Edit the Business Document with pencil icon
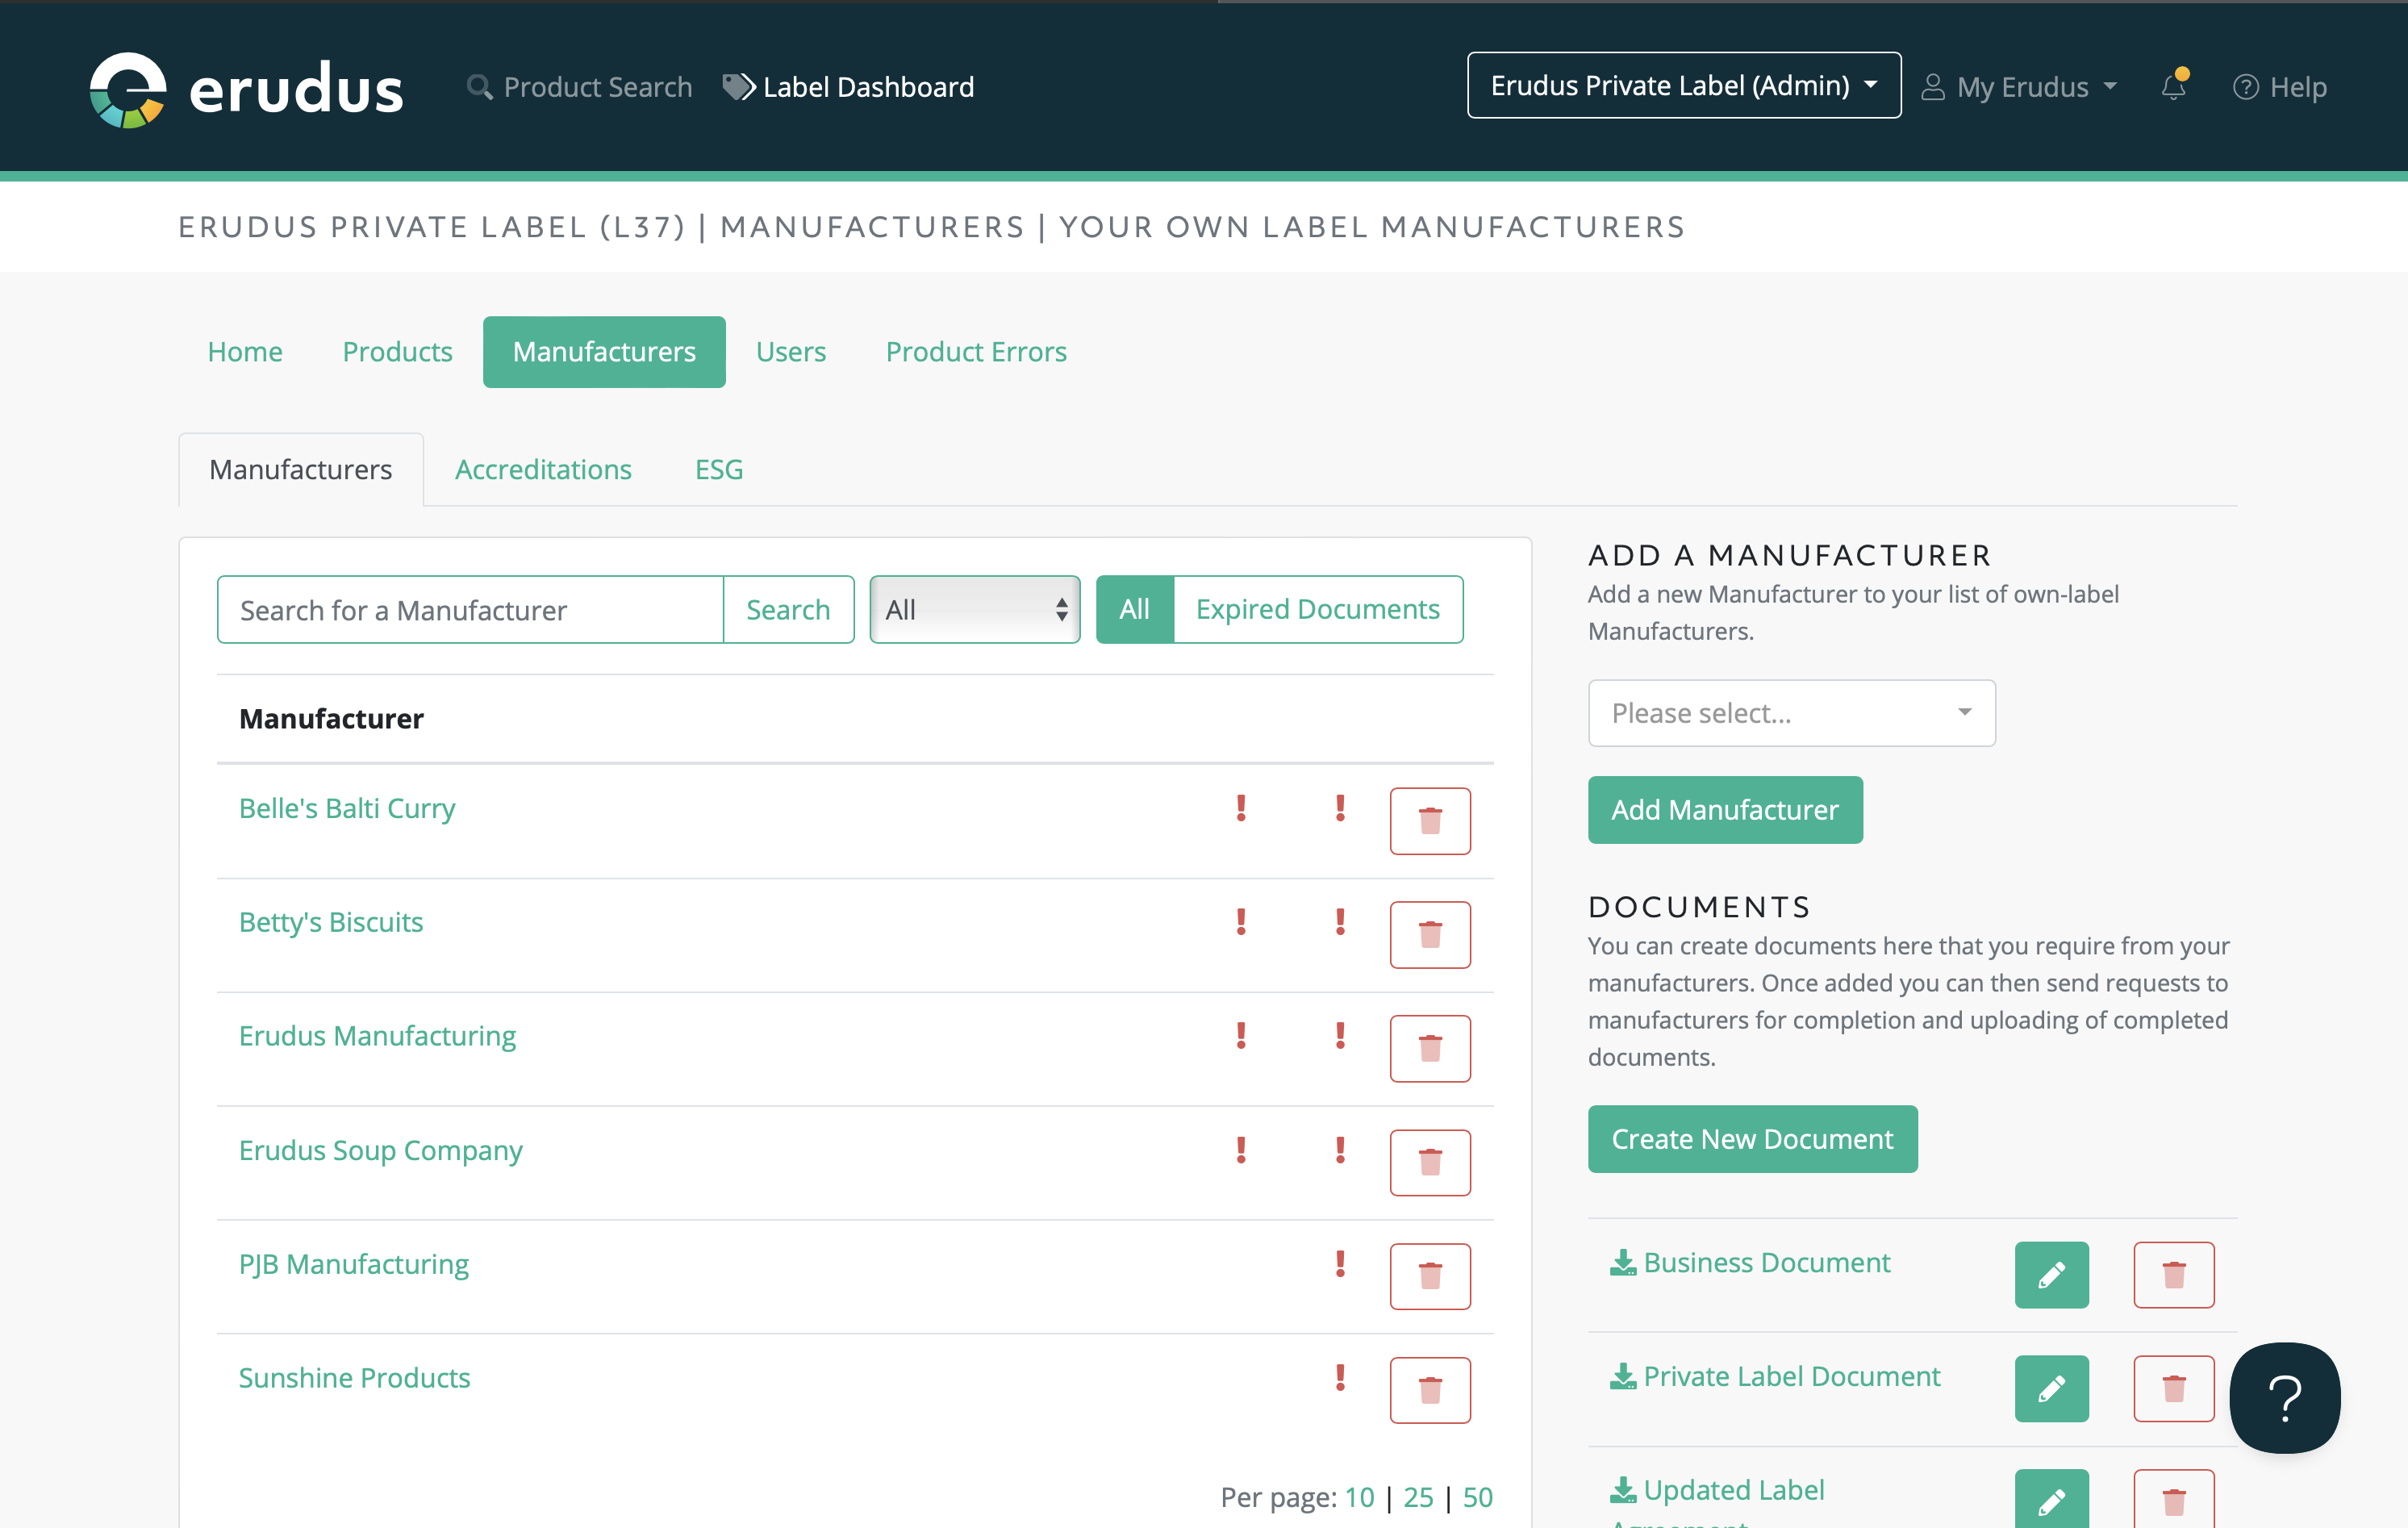 pyautogui.click(x=2051, y=1275)
